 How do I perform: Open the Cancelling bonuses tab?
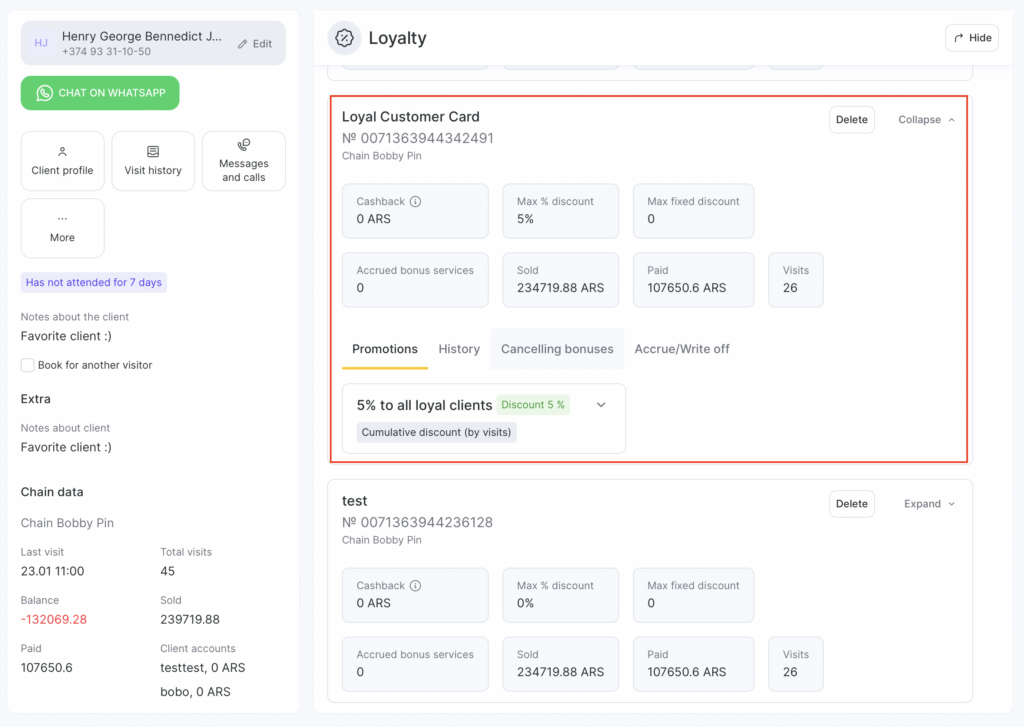coord(557,349)
